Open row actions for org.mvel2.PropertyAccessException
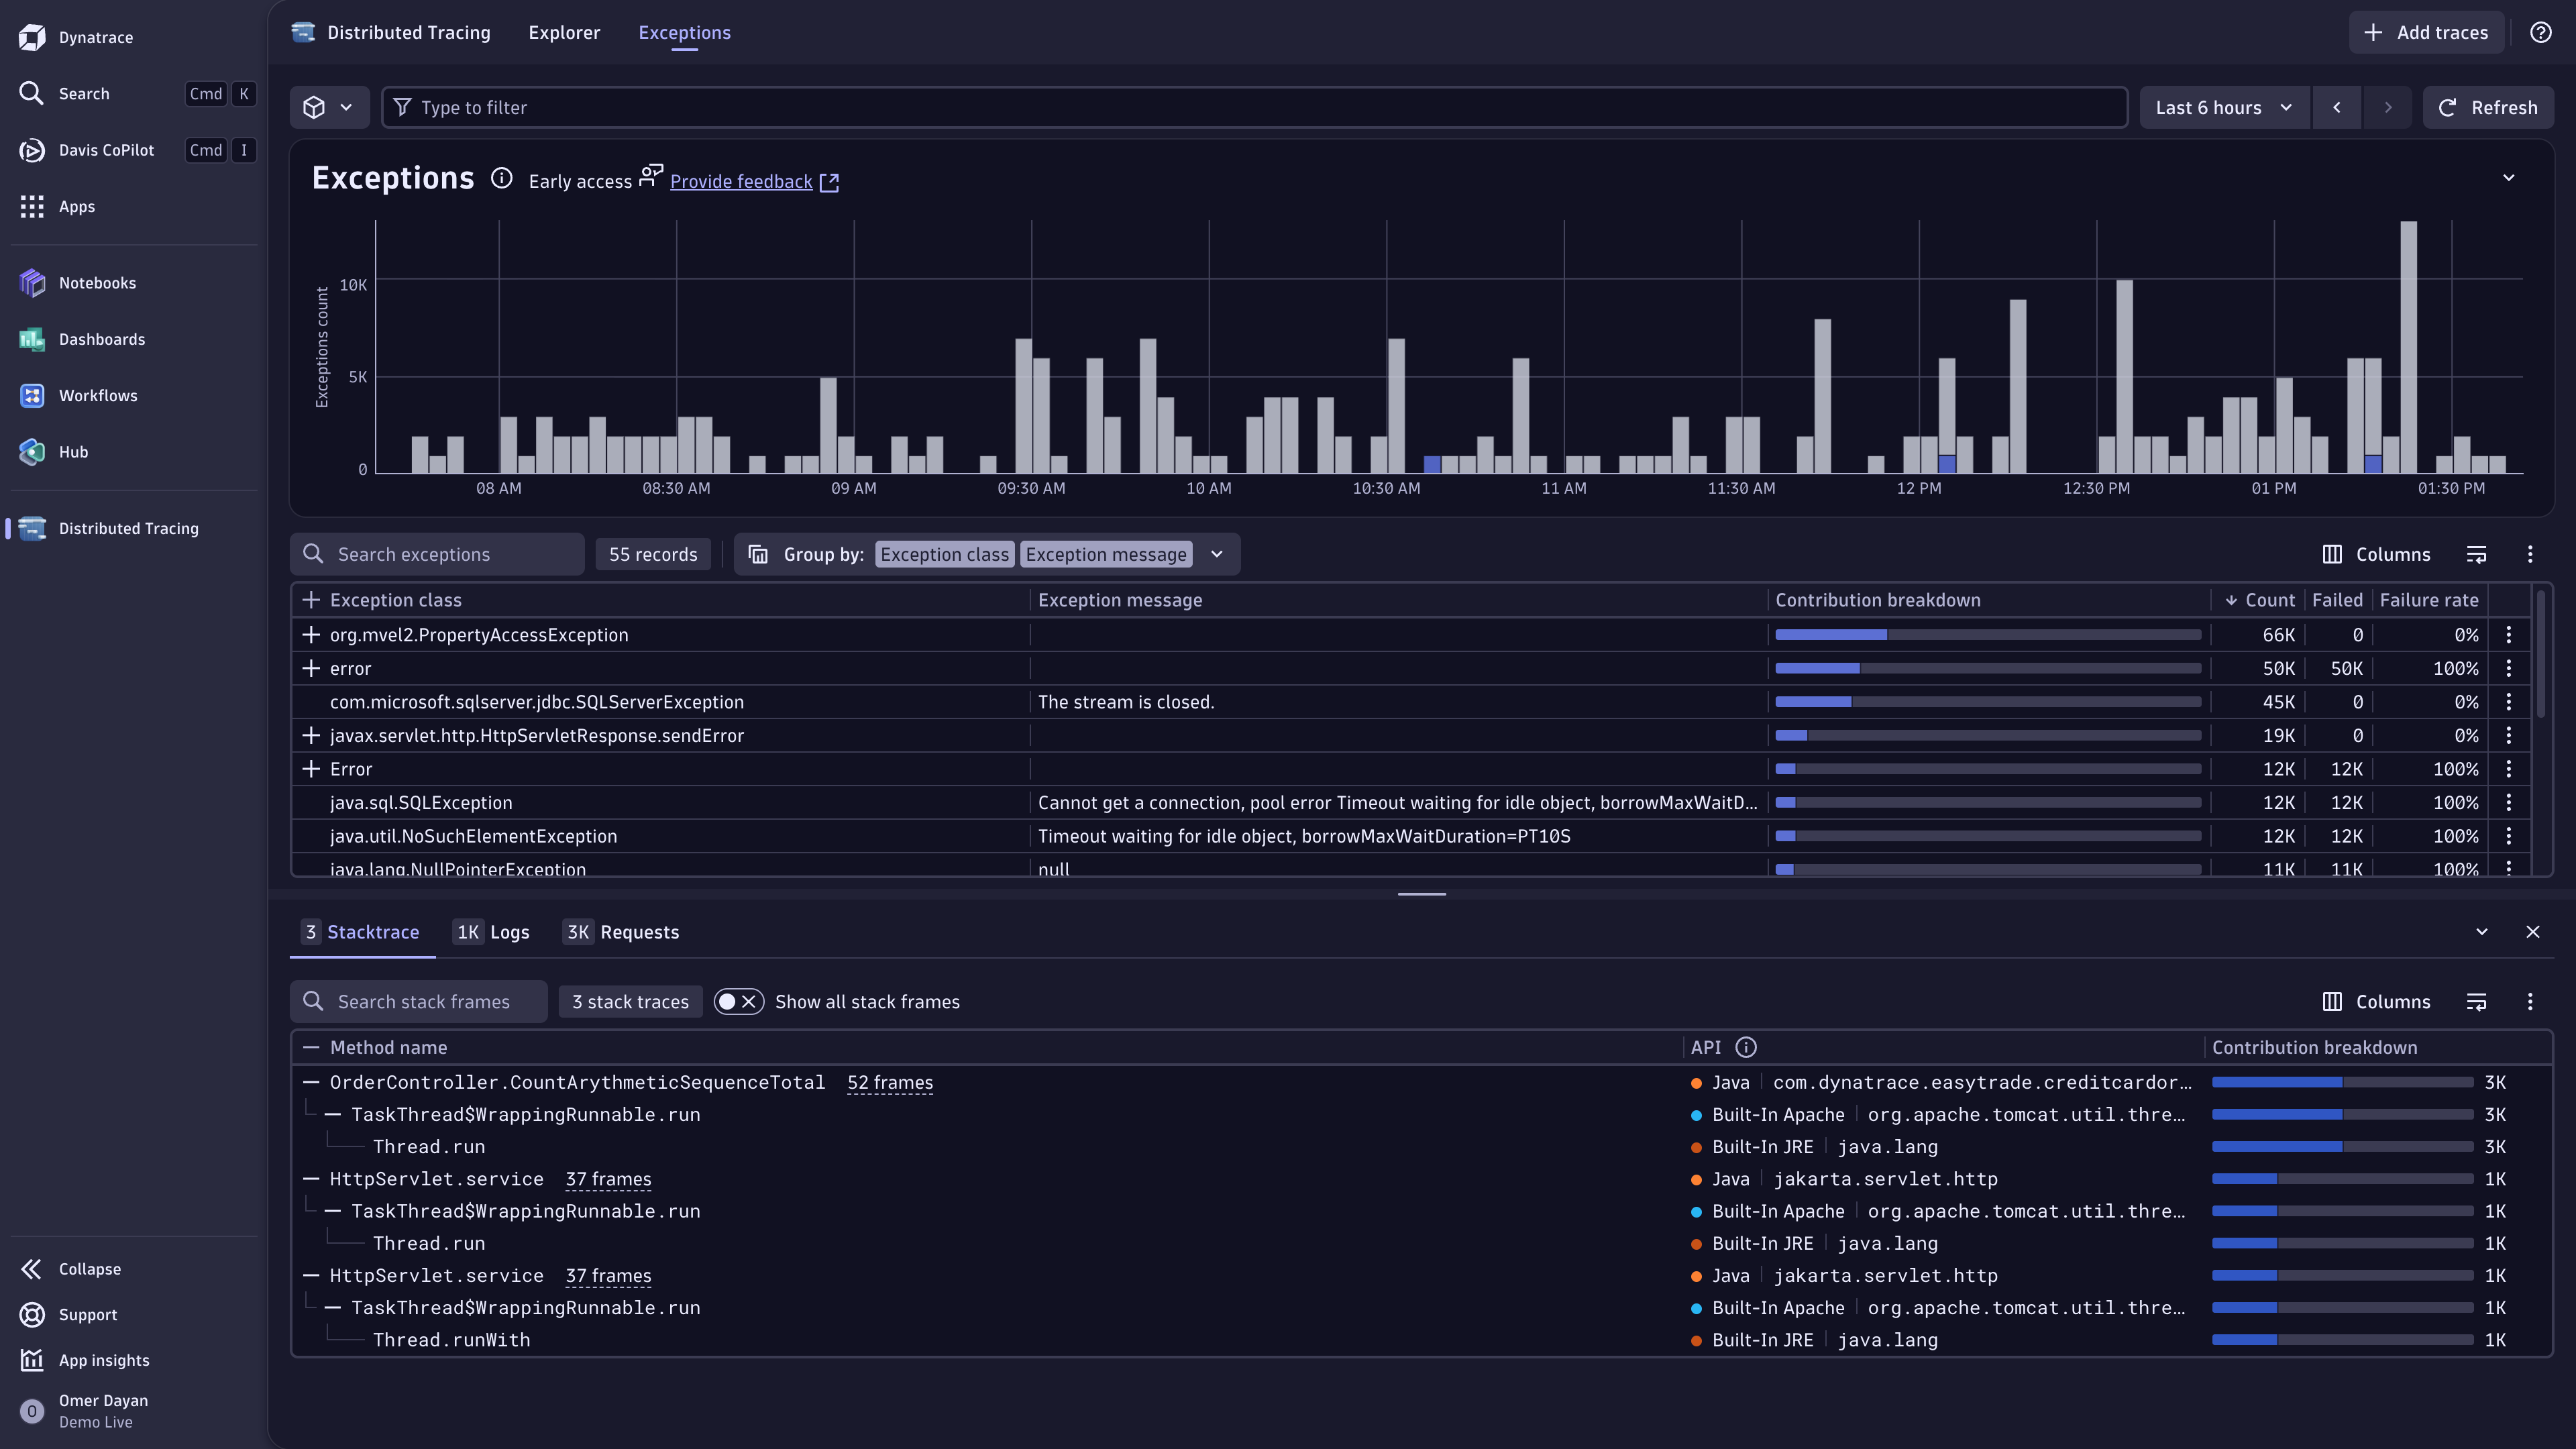Viewport: 2576px width, 1449px height. click(2508, 635)
